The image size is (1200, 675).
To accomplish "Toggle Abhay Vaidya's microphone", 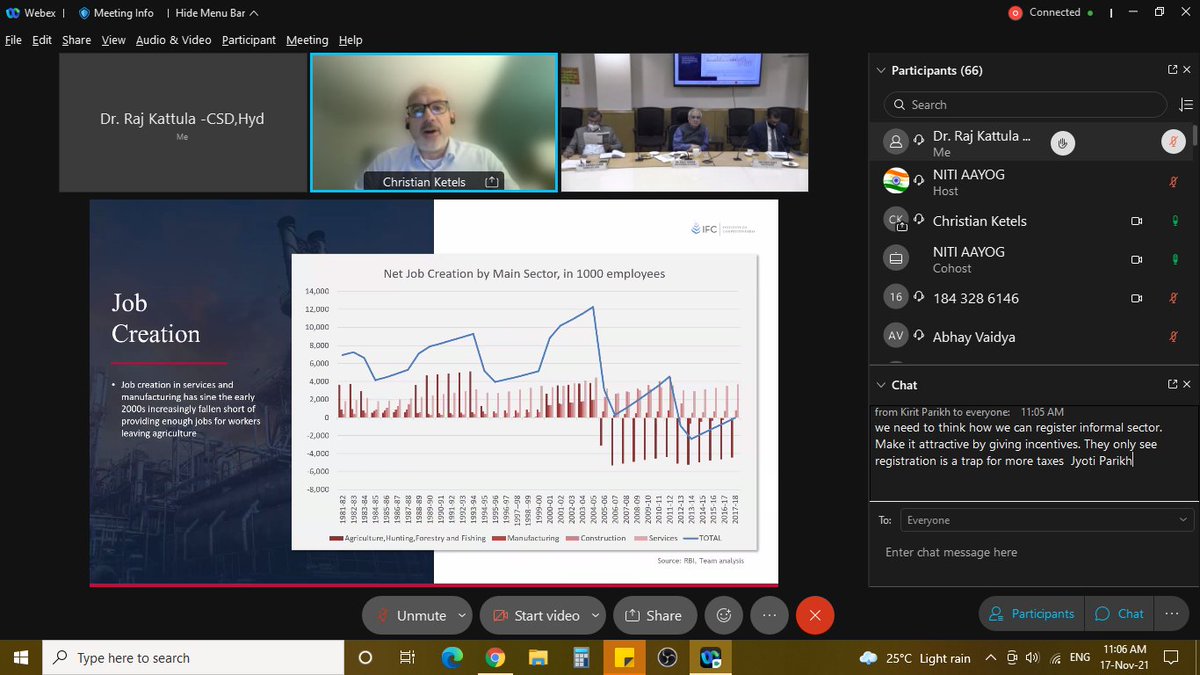I will point(1174,337).
